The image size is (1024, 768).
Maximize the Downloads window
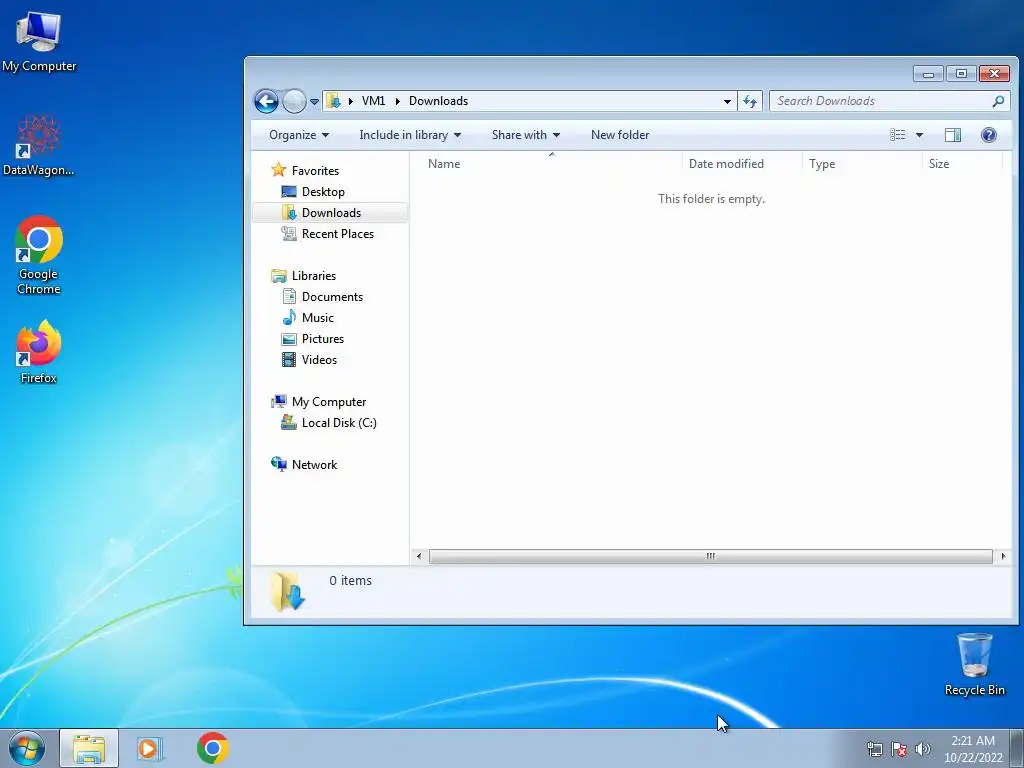click(961, 74)
